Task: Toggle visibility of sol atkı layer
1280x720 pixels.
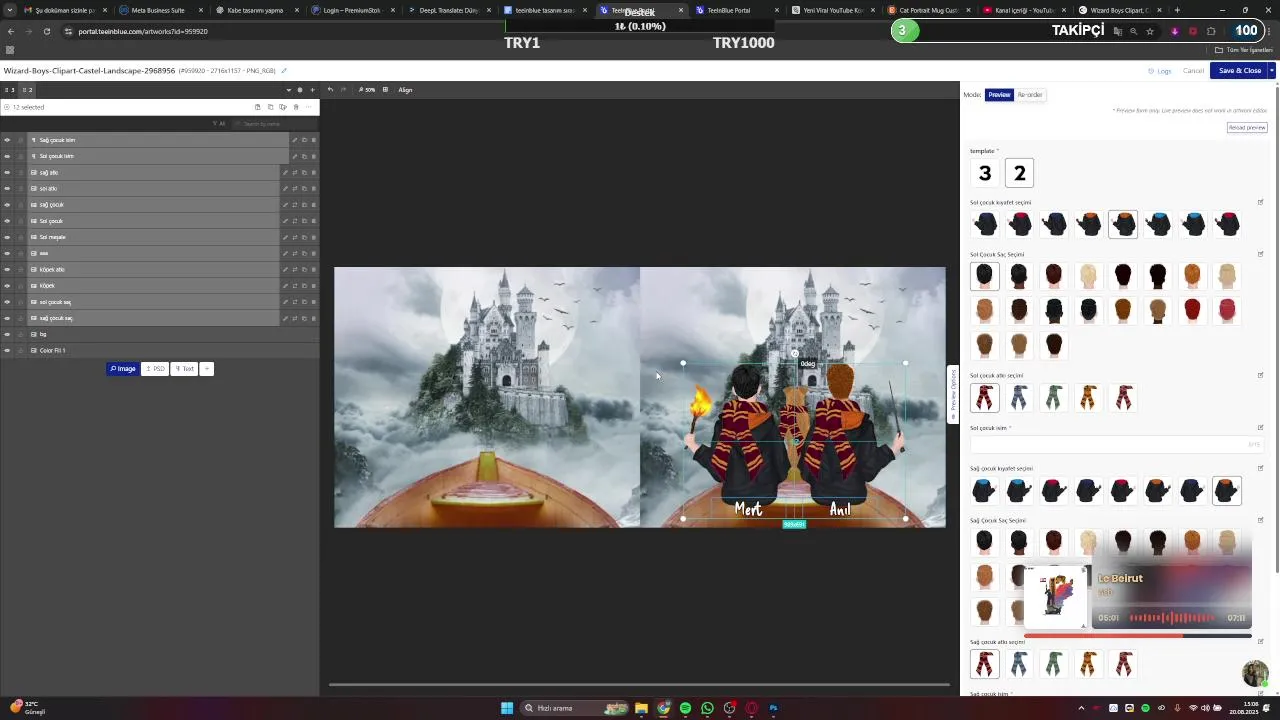Action: pyautogui.click(x=7, y=188)
